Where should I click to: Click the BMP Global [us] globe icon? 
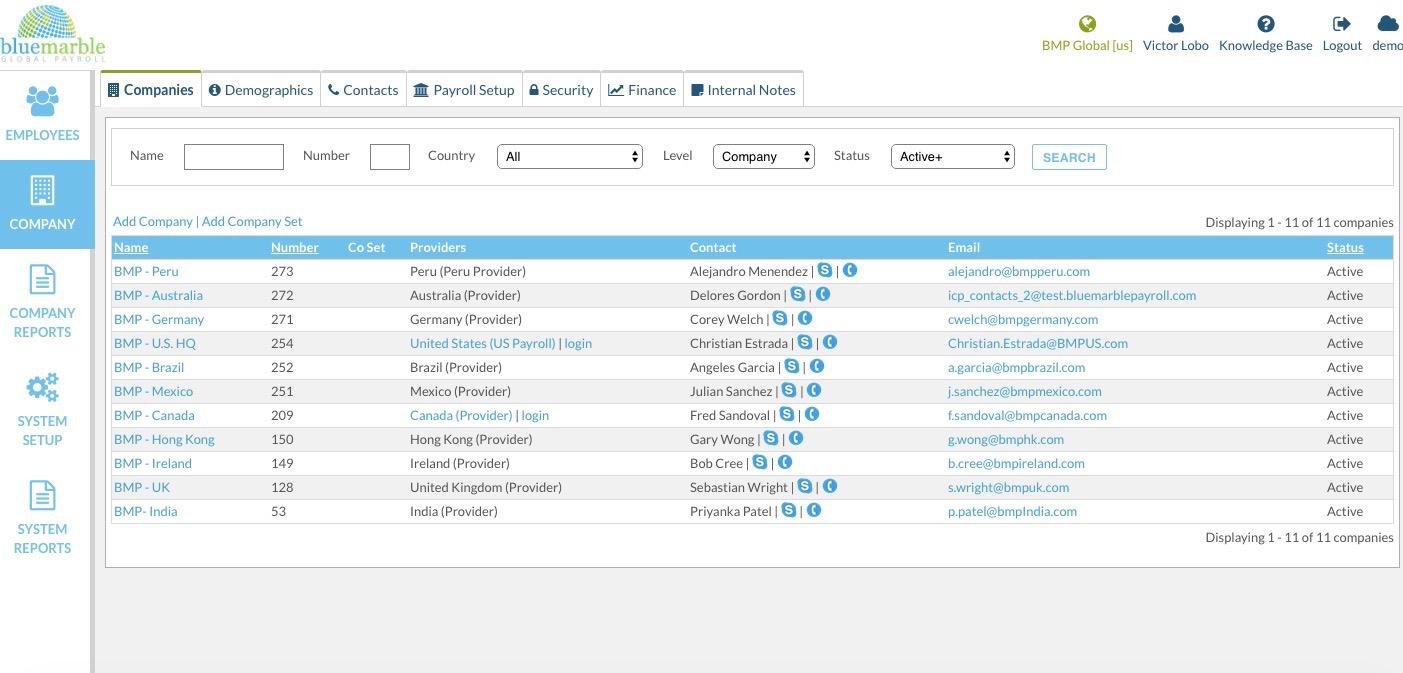[1087, 24]
